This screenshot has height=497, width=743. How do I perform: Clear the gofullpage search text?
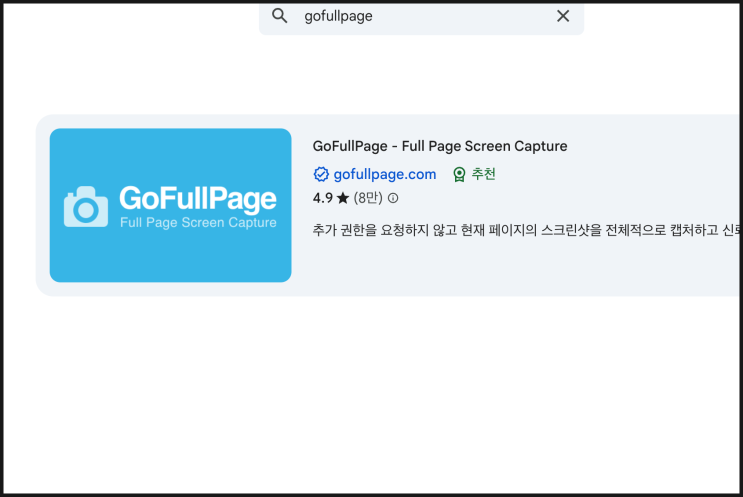point(562,16)
